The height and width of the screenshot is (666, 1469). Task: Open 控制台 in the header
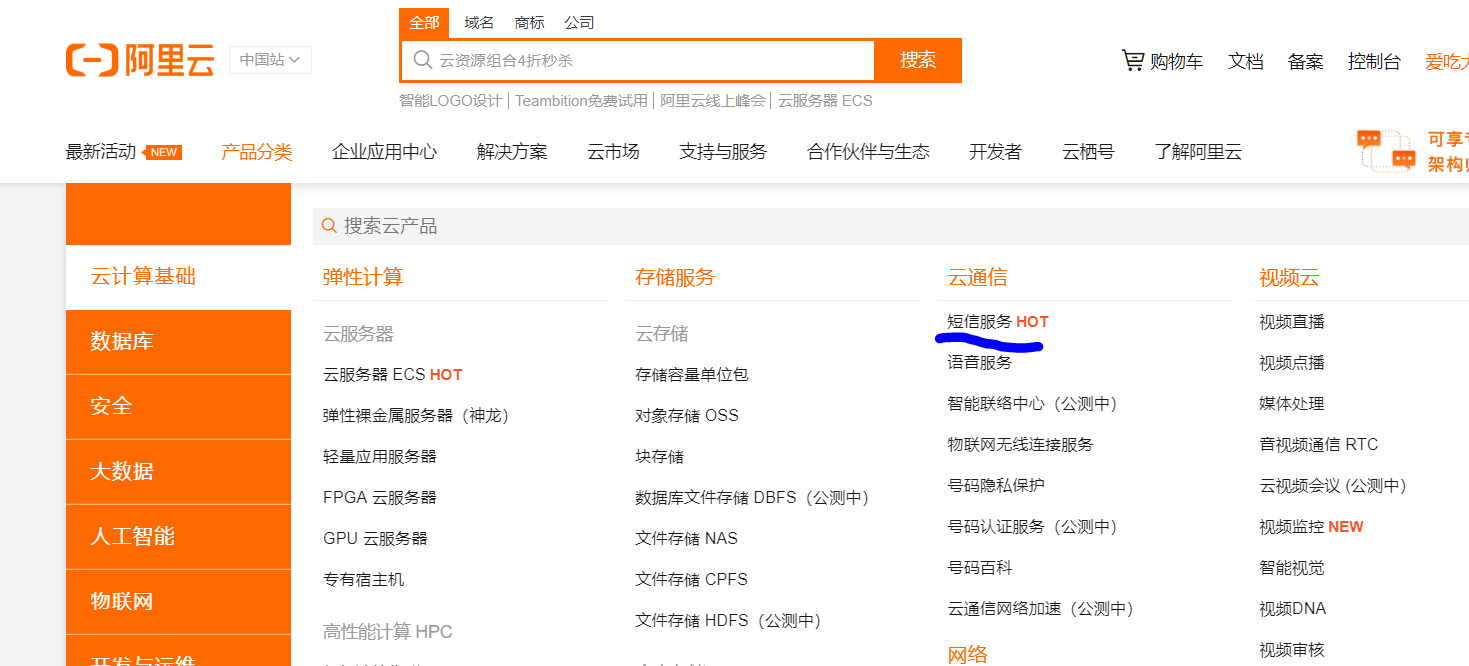pyautogui.click(x=1374, y=61)
